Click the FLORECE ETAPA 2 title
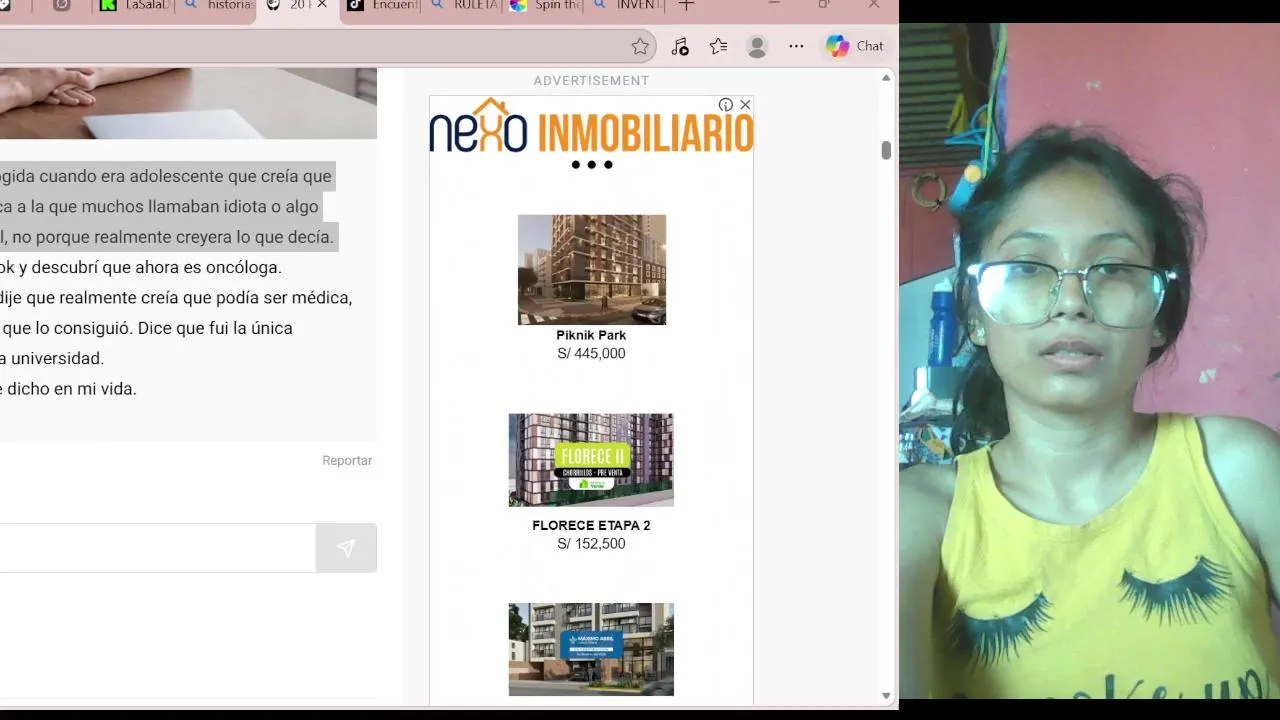The image size is (1280, 720). pyautogui.click(x=591, y=525)
